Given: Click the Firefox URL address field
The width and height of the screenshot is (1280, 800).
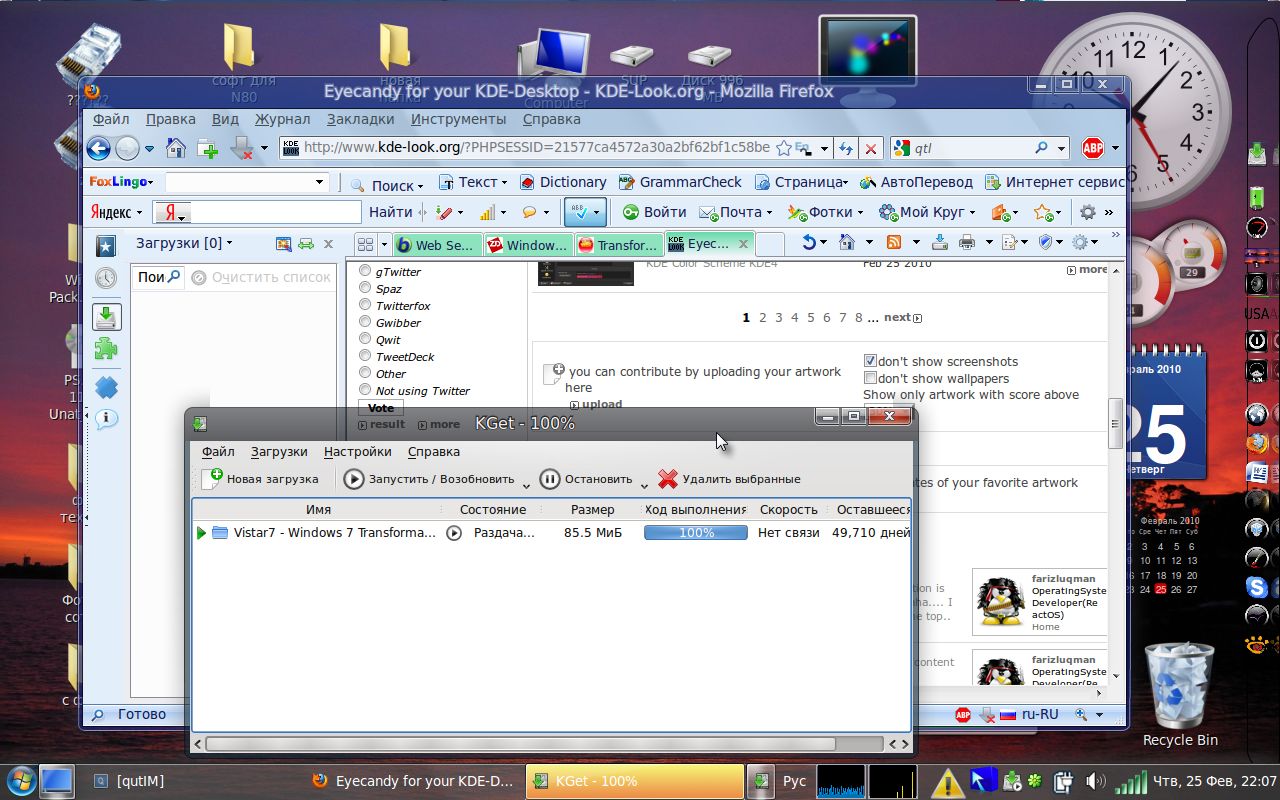Looking at the screenshot, I should 536,148.
